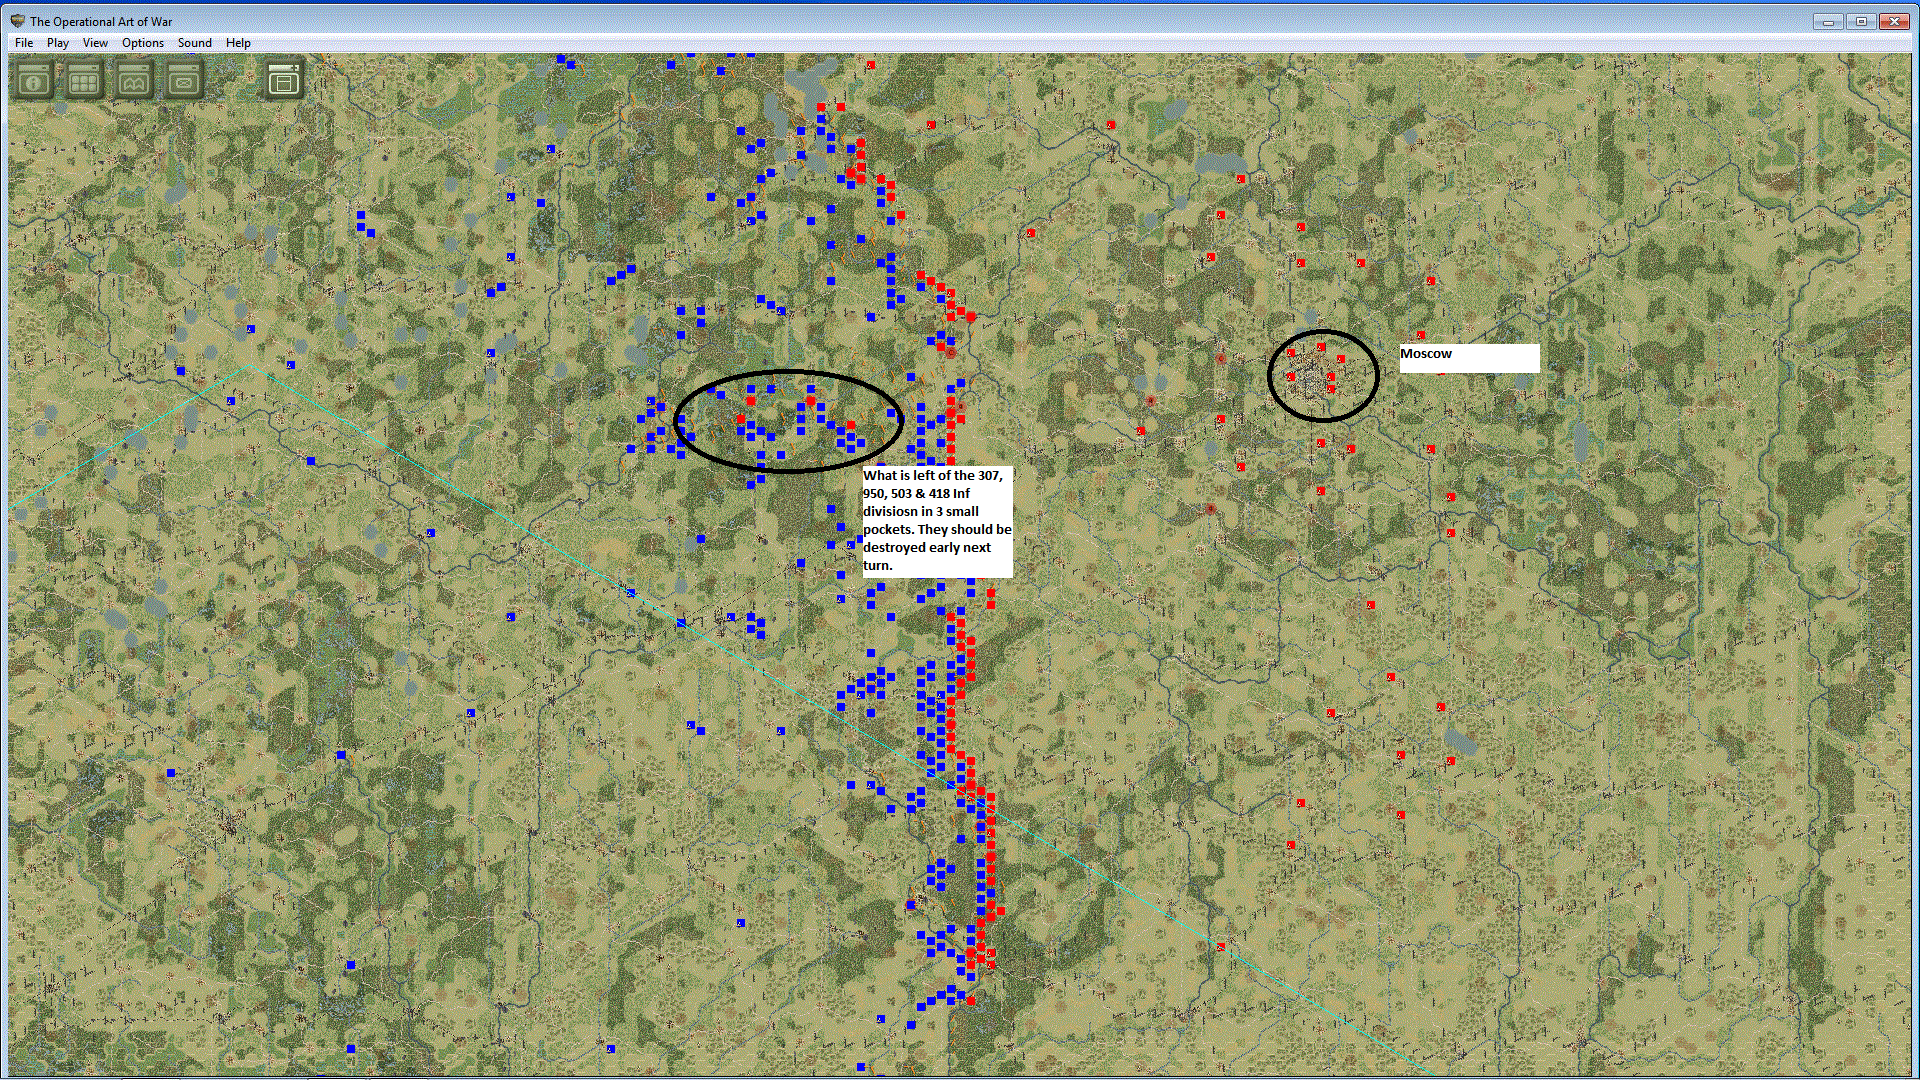Viewport: 1920px width, 1080px height.
Task: Click the note about 307, 950, 503 divisions
Action: 937,521
